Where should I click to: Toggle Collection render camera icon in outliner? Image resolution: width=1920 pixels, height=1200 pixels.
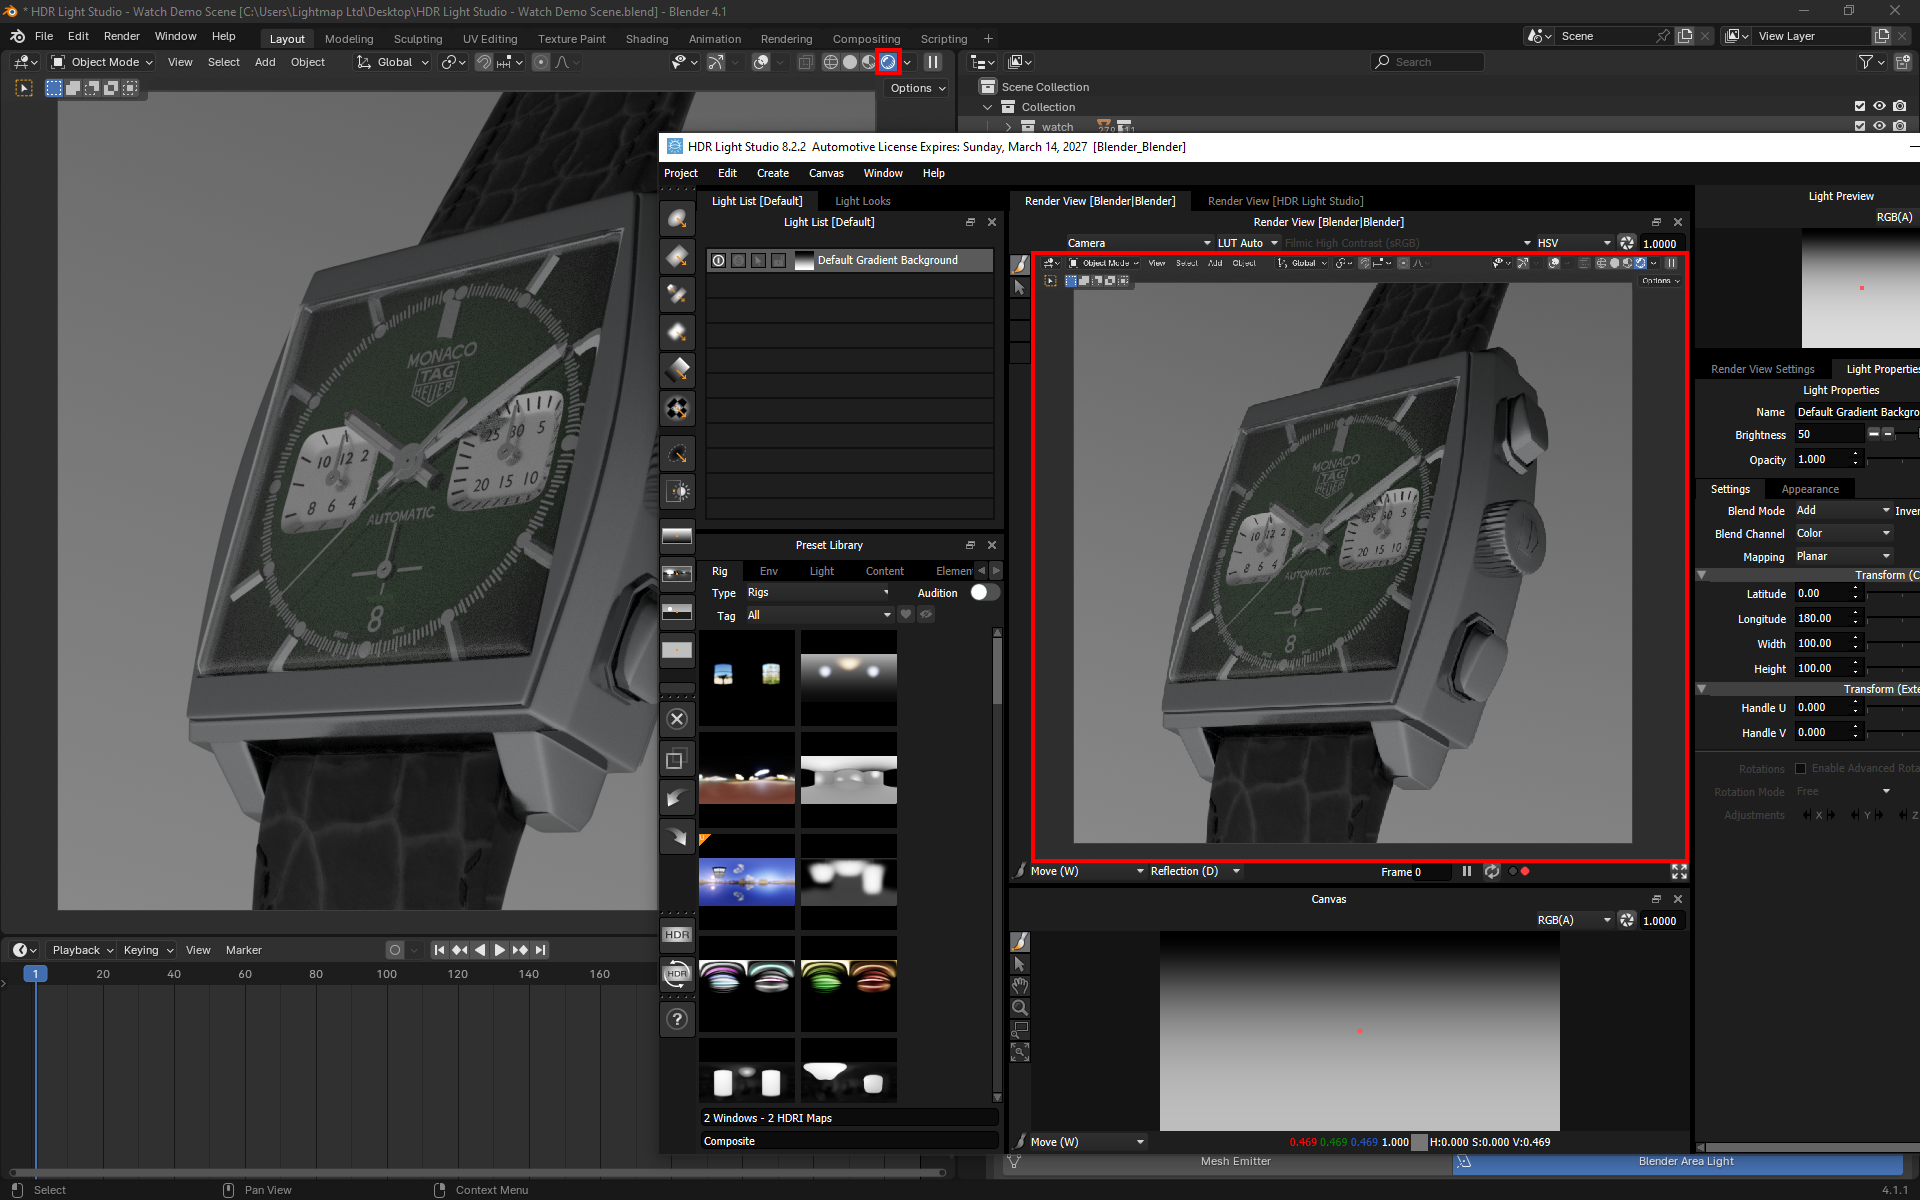pos(1899,106)
